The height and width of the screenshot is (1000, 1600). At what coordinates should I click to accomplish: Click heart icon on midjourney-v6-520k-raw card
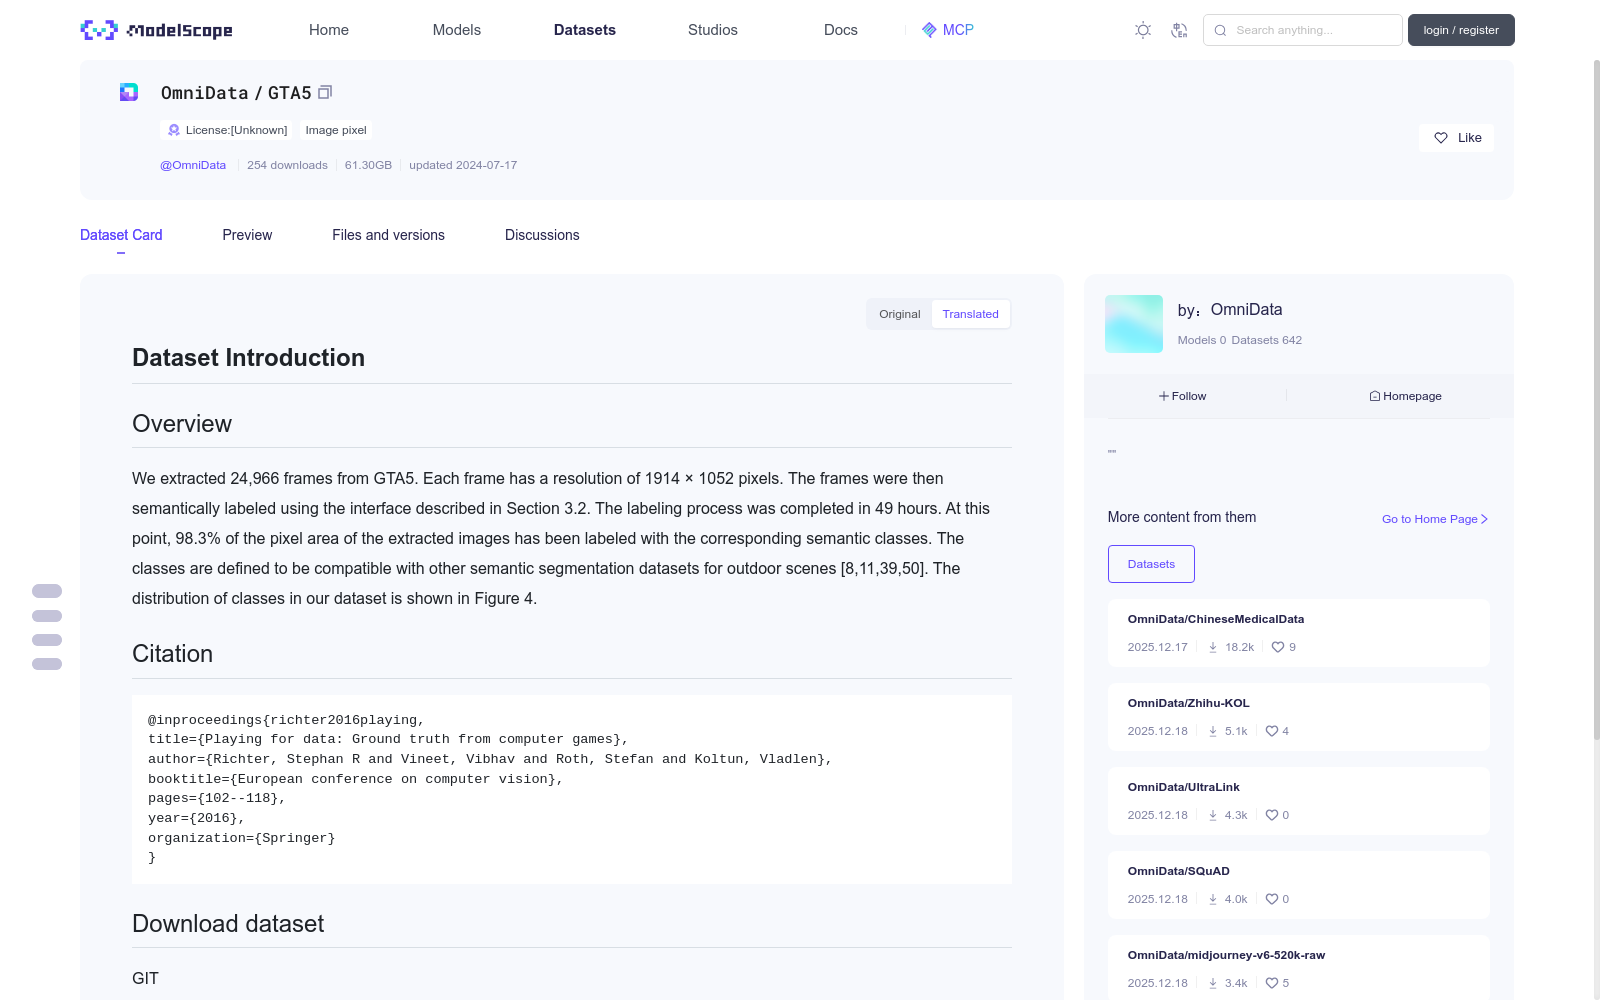(x=1272, y=983)
